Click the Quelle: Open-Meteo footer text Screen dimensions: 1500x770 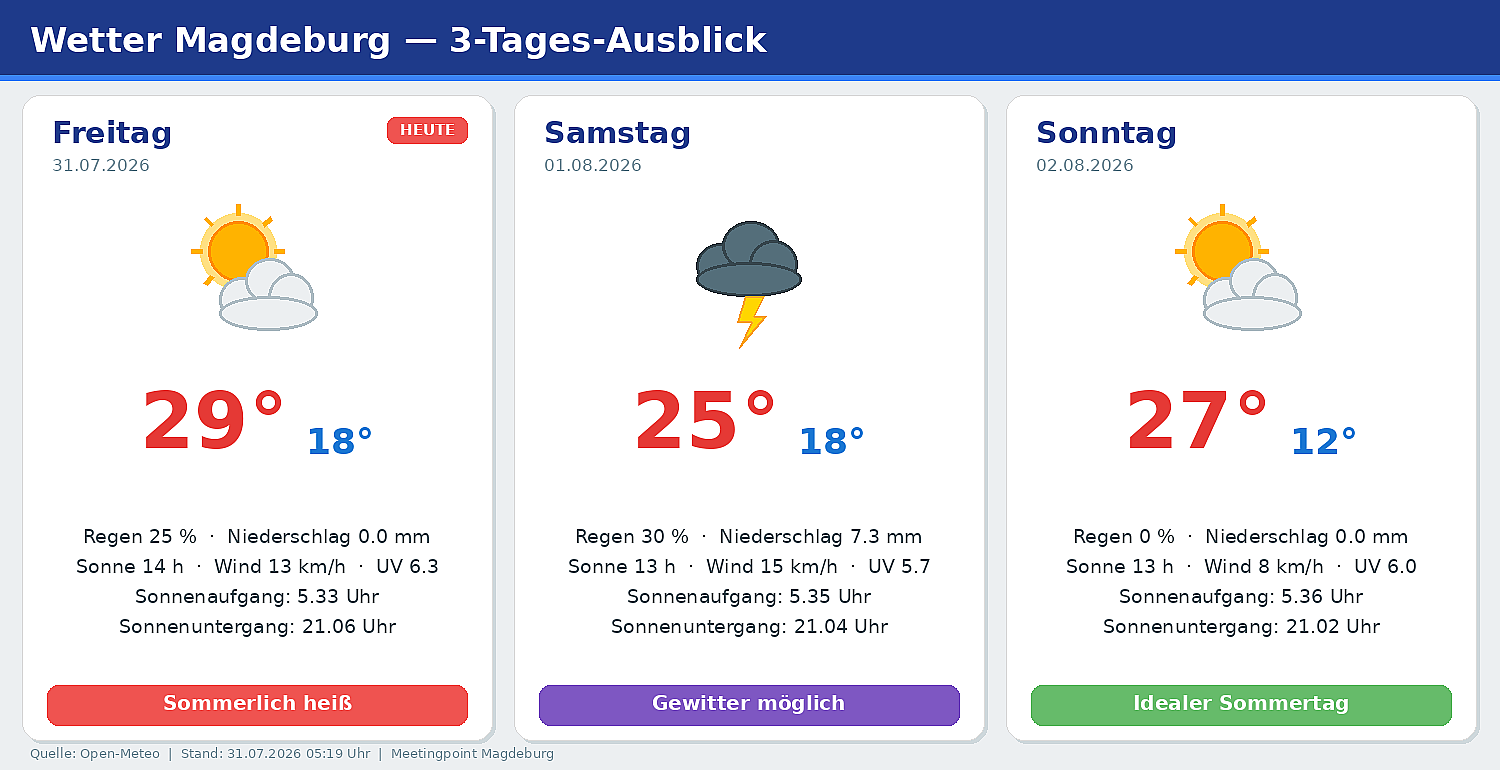click(95, 754)
